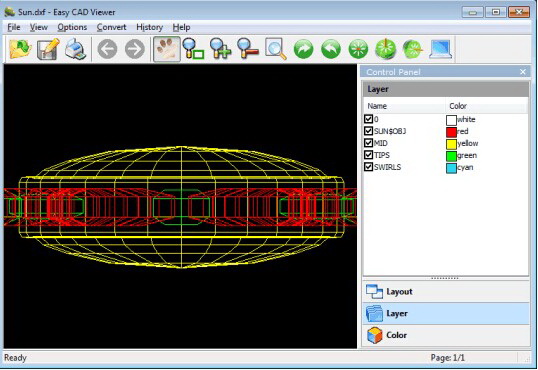Click the red color swatch
This screenshot has height=370, width=538.
tap(451, 132)
